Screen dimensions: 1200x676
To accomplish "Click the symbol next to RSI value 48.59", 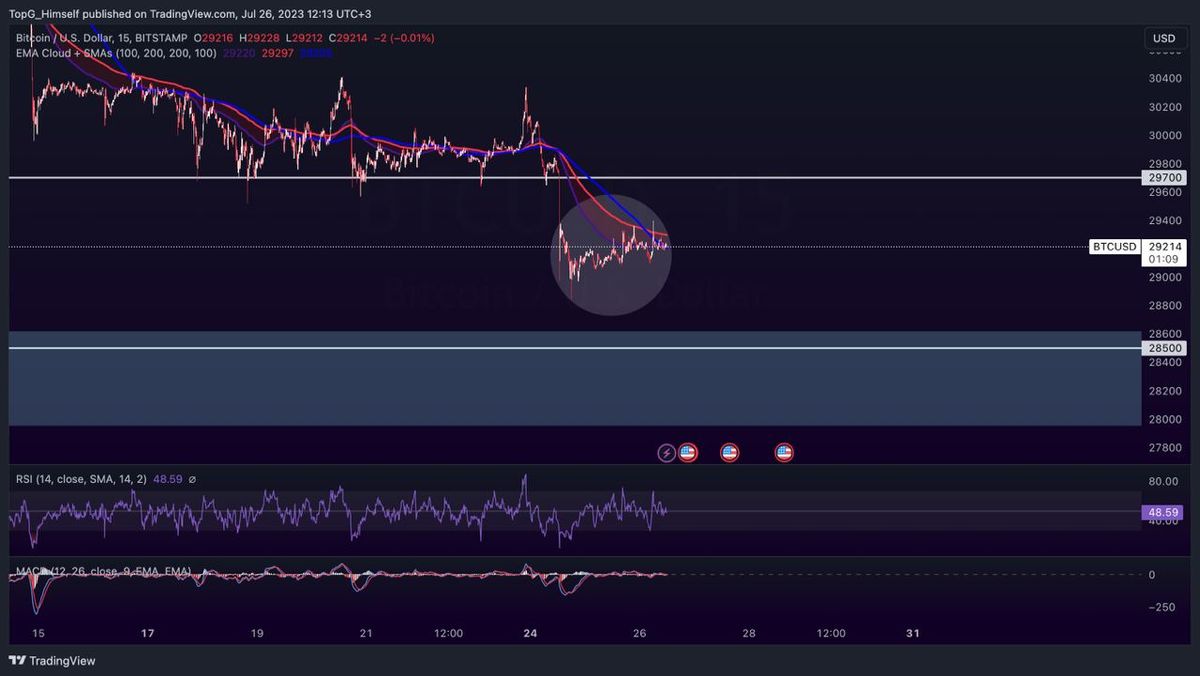I will point(192,480).
